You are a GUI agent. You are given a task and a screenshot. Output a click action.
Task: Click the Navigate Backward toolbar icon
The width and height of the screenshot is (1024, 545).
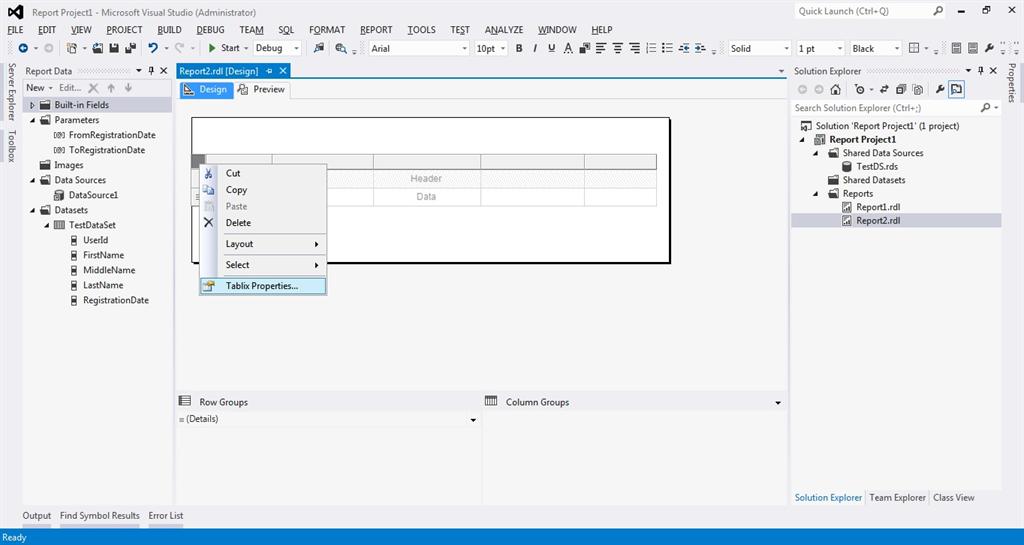pyautogui.click(x=23, y=48)
